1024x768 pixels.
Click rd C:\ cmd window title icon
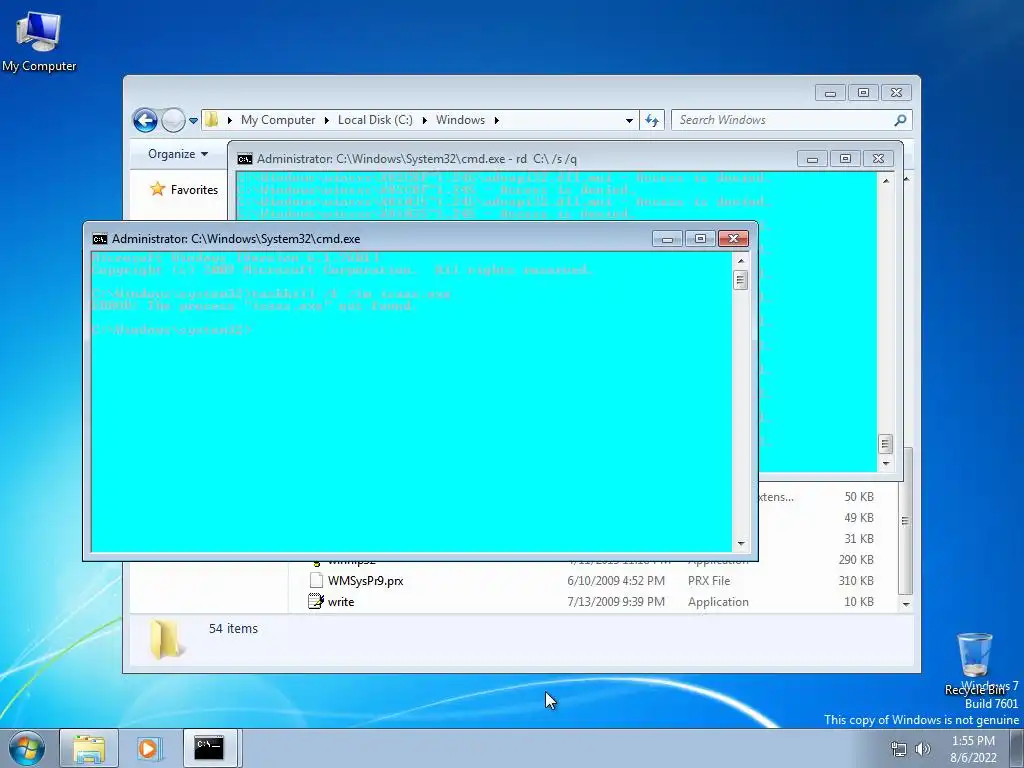(x=244, y=159)
